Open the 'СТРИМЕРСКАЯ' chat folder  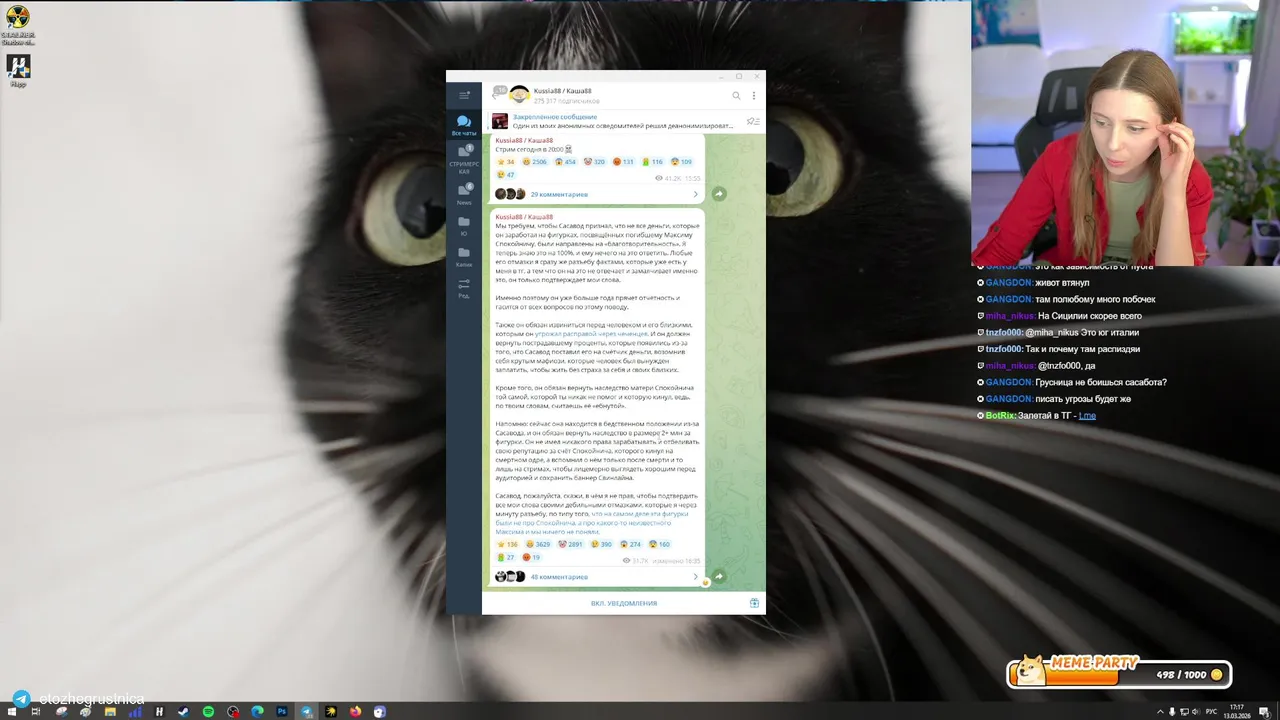tap(464, 159)
